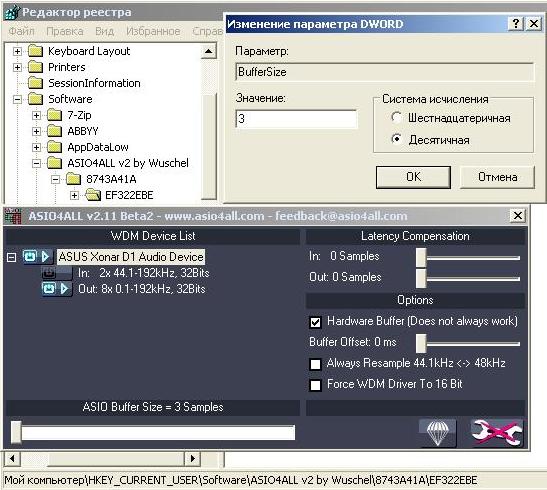Expand the ABBYY tree node
Image resolution: width=547 pixels, height=490 pixels.
coord(36,131)
